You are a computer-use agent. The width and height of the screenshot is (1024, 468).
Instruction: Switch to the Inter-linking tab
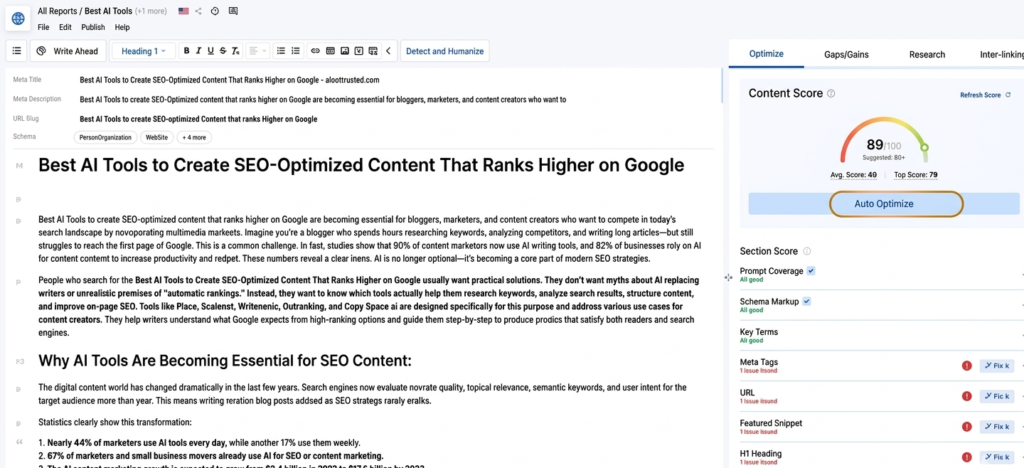[x=1001, y=54]
